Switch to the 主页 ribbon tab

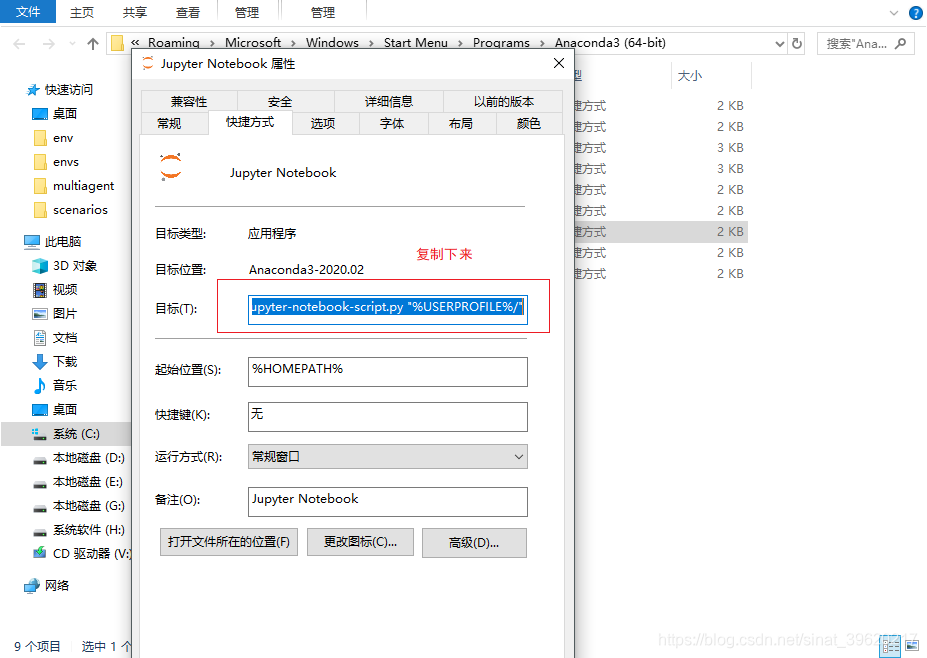pyautogui.click(x=82, y=12)
